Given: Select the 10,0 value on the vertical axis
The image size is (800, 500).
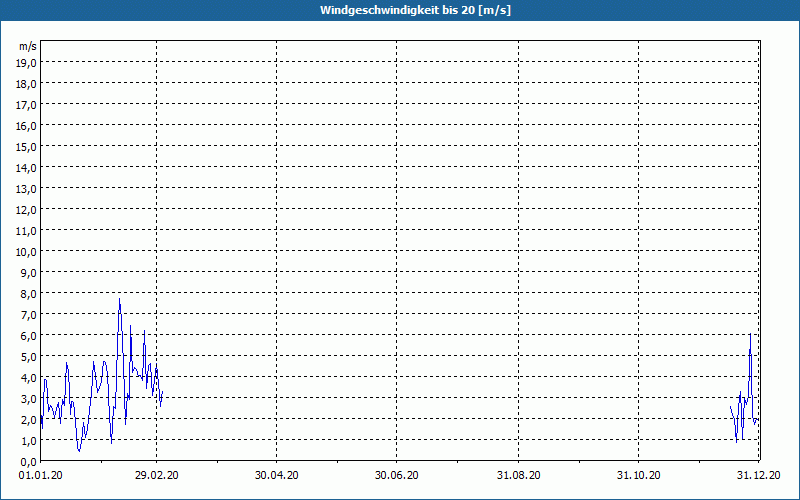Looking at the screenshot, I should [27, 251].
